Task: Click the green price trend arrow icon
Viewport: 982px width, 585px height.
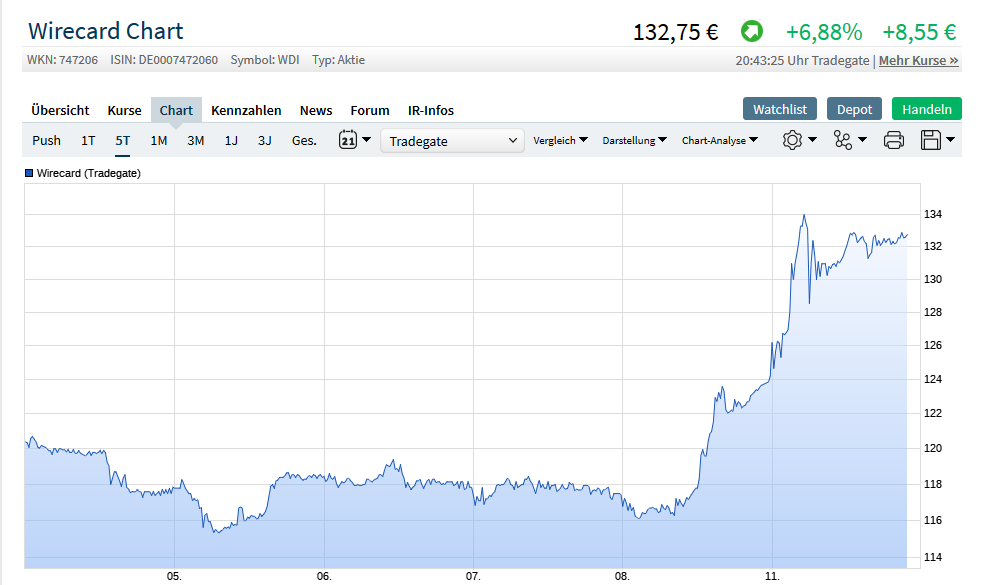Action: pos(751,31)
